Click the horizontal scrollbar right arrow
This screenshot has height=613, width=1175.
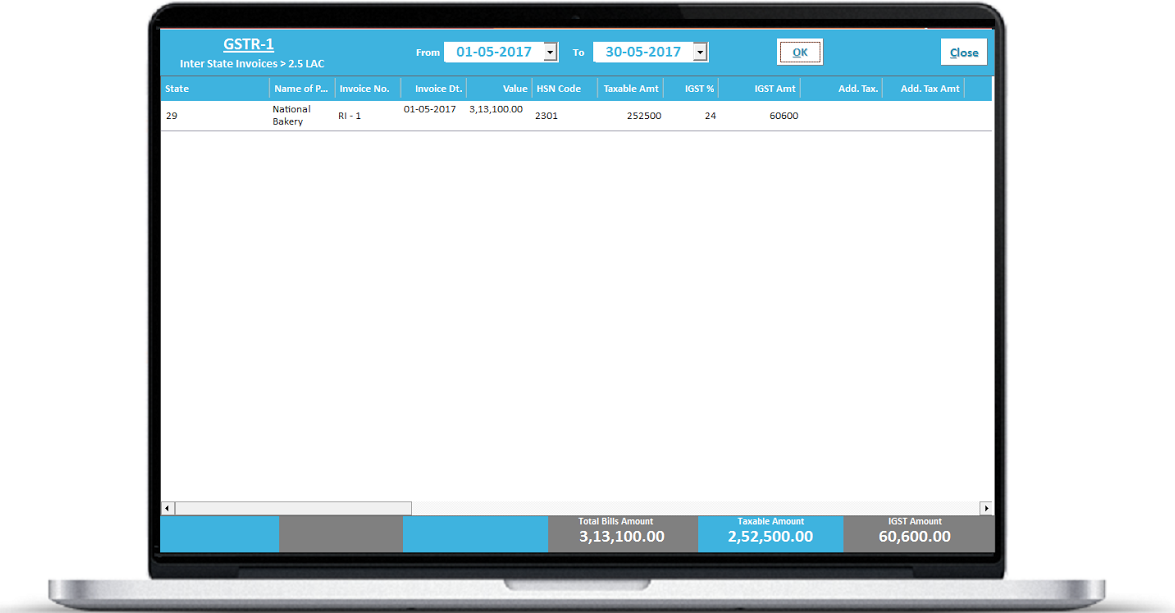point(986,508)
